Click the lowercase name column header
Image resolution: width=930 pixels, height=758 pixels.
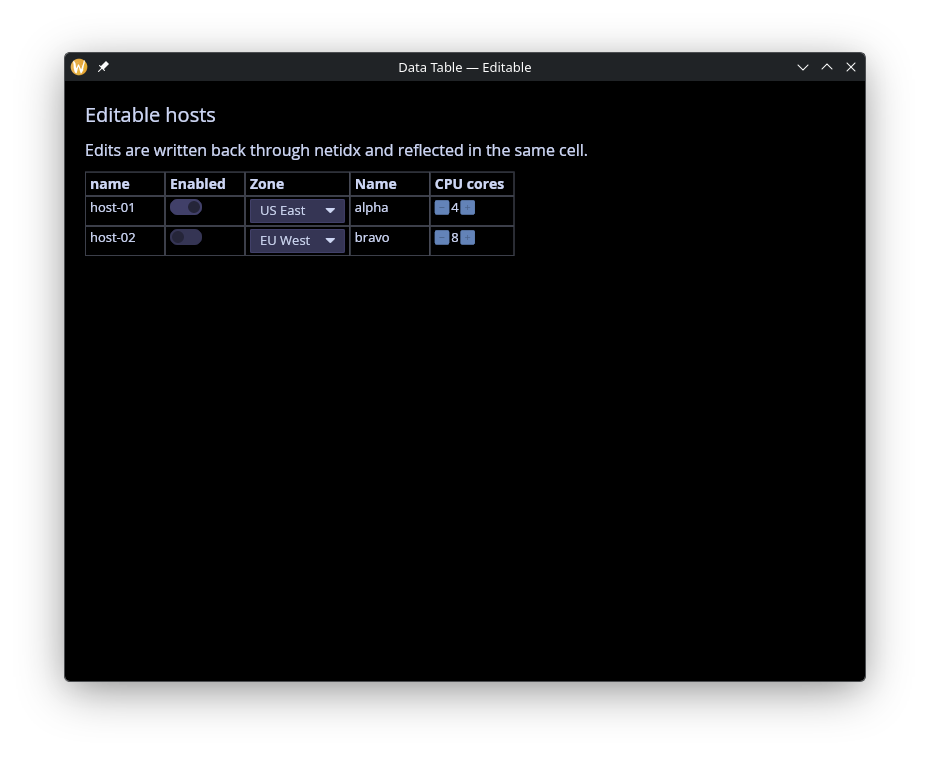(x=110, y=184)
